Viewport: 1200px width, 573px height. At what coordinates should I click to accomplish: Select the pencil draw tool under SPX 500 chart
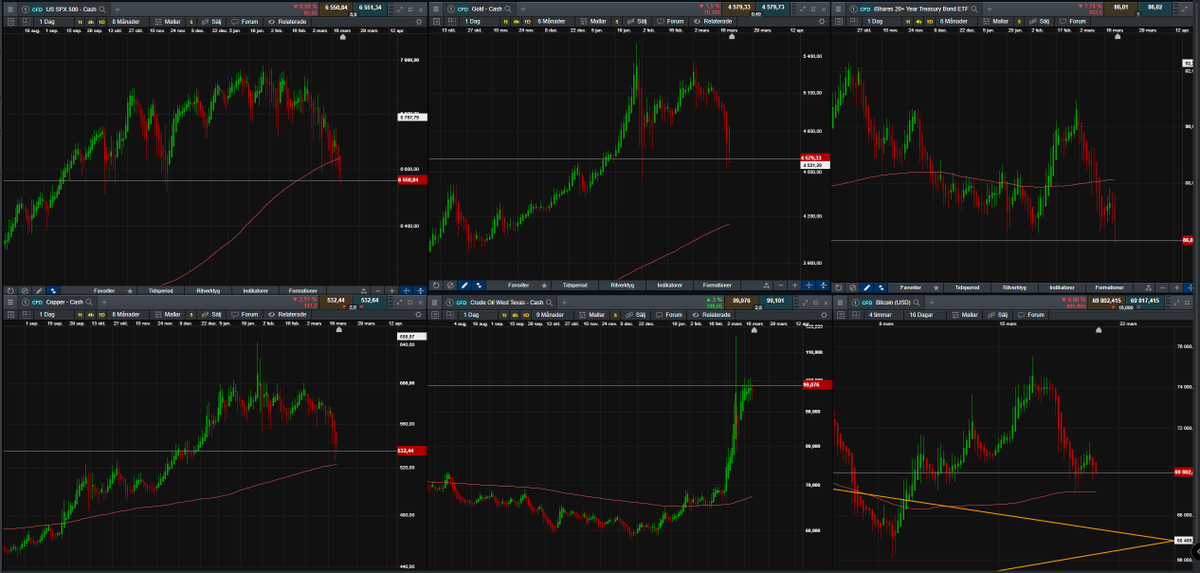(x=39, y=291)
